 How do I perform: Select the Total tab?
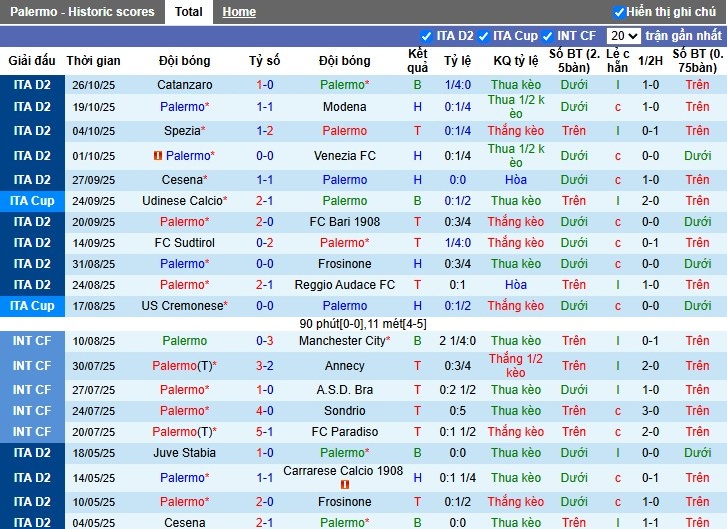pyautogui.click(x=188, y=12)
